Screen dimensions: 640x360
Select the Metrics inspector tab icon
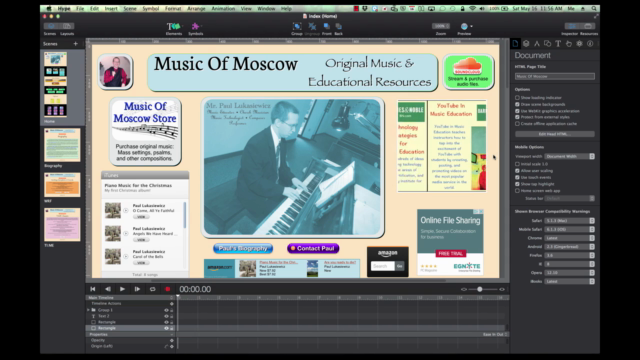pyautogui.click(x=537, y=44)
